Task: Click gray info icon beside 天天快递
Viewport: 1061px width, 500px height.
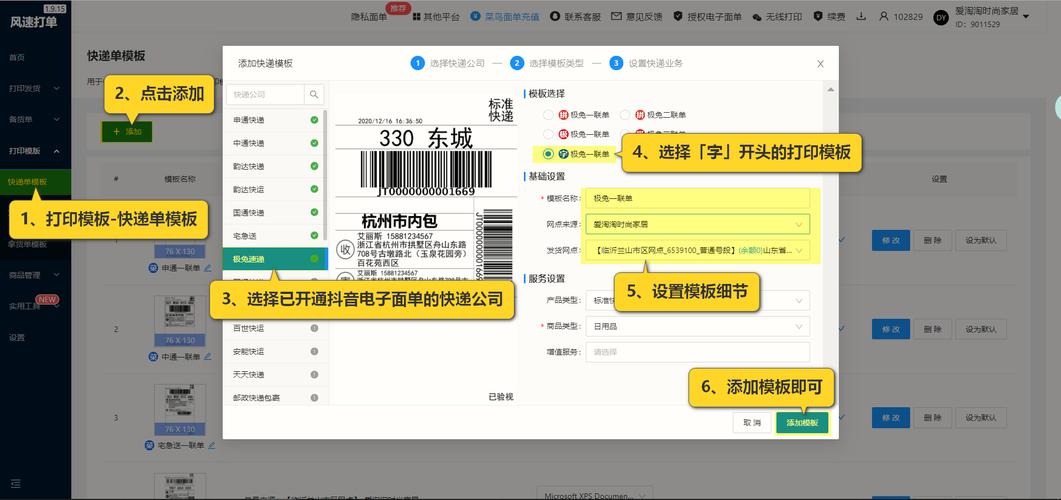Action: tap(314, 375)
